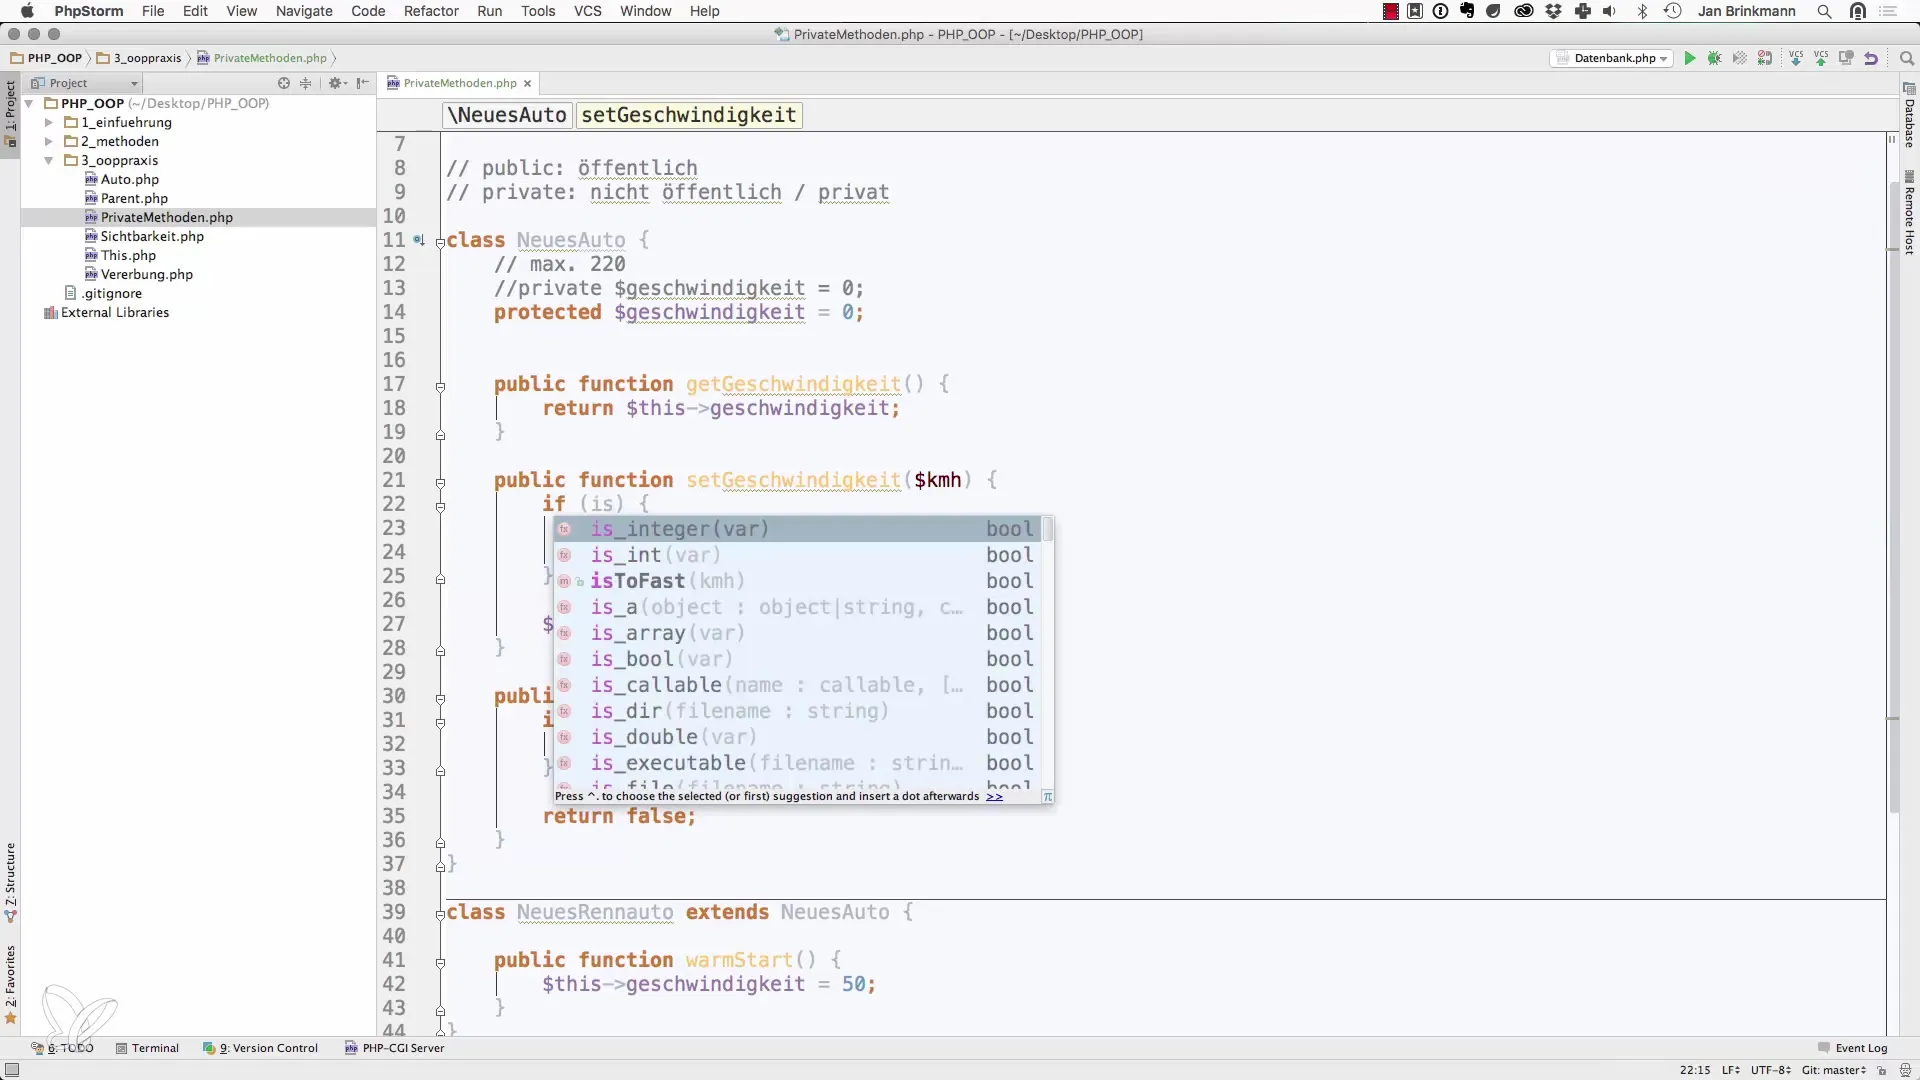Screen dimensions: 1920x1080
Task: Click the purple Revert arrow icon
Action: pyautogui.click(x=1871, y=58)
